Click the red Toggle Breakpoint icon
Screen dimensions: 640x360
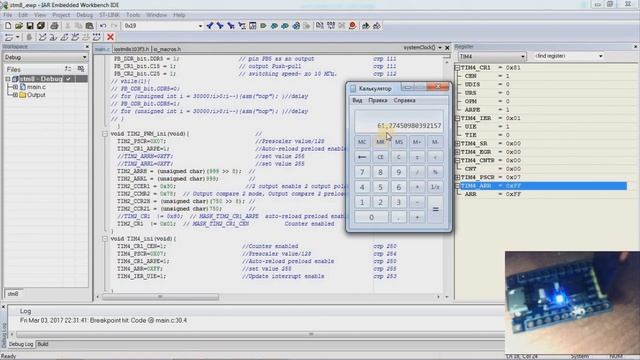pos(353,26)
